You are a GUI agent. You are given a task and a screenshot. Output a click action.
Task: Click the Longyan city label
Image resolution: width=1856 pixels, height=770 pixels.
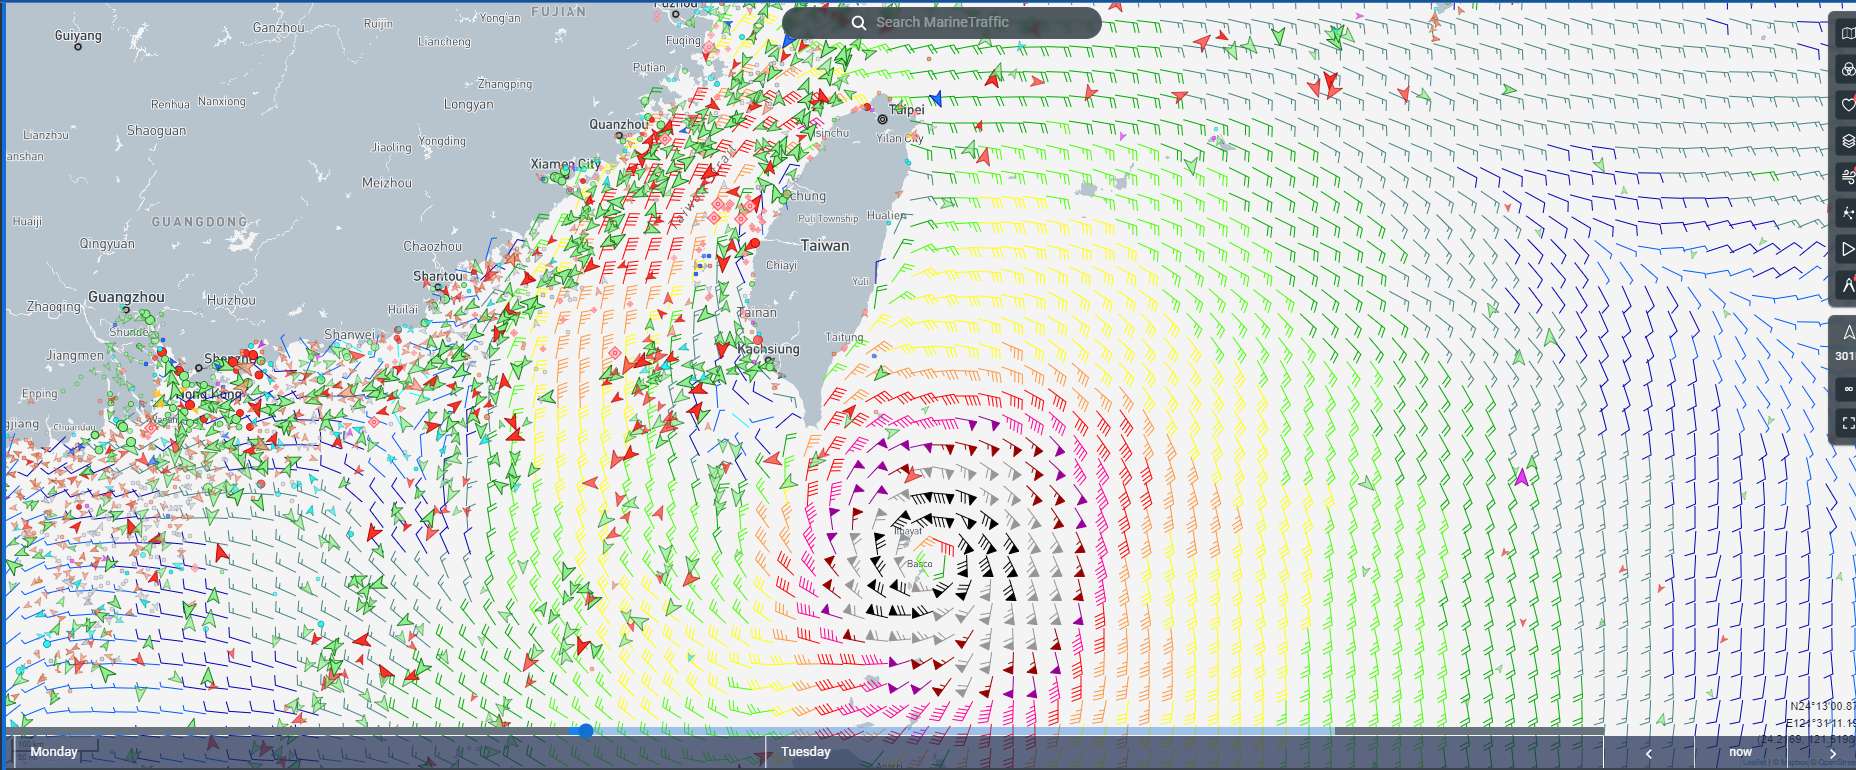469,104
